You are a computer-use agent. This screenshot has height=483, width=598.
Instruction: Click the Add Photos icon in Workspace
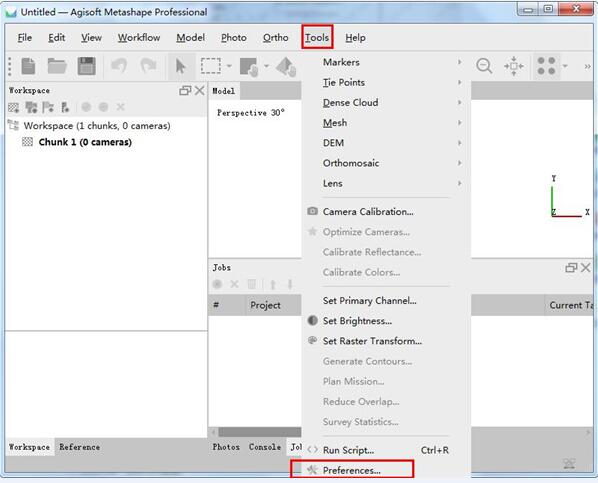31,108
